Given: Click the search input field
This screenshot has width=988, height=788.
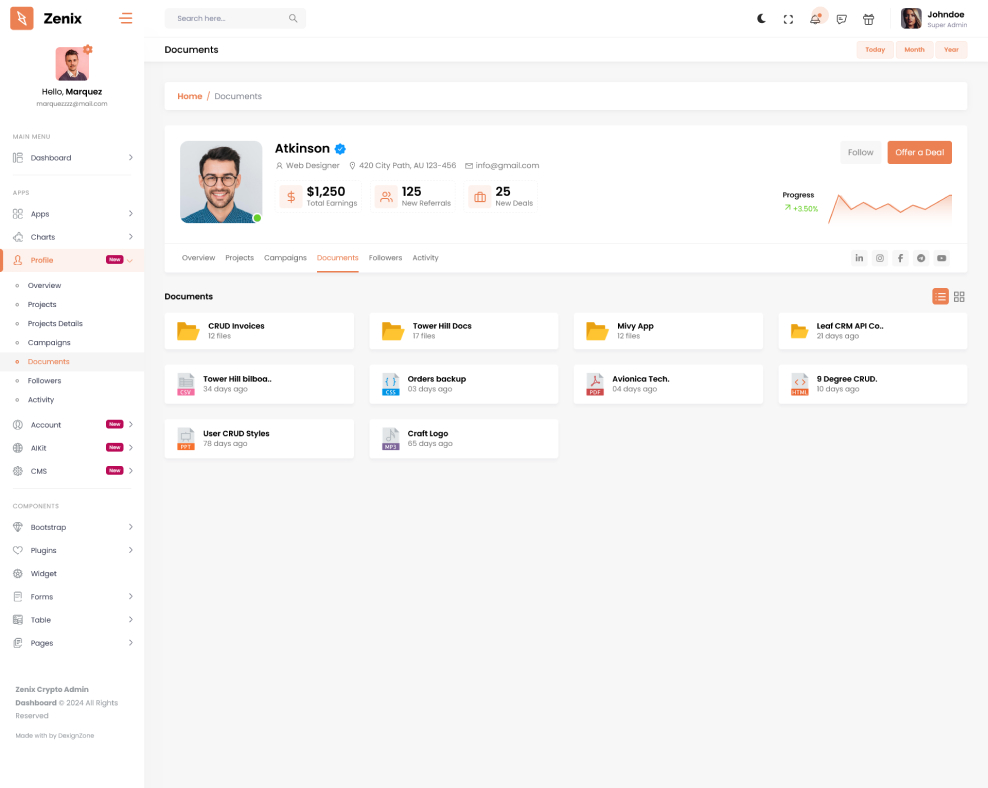Looking at the screenshot, I should pos(228,18).
